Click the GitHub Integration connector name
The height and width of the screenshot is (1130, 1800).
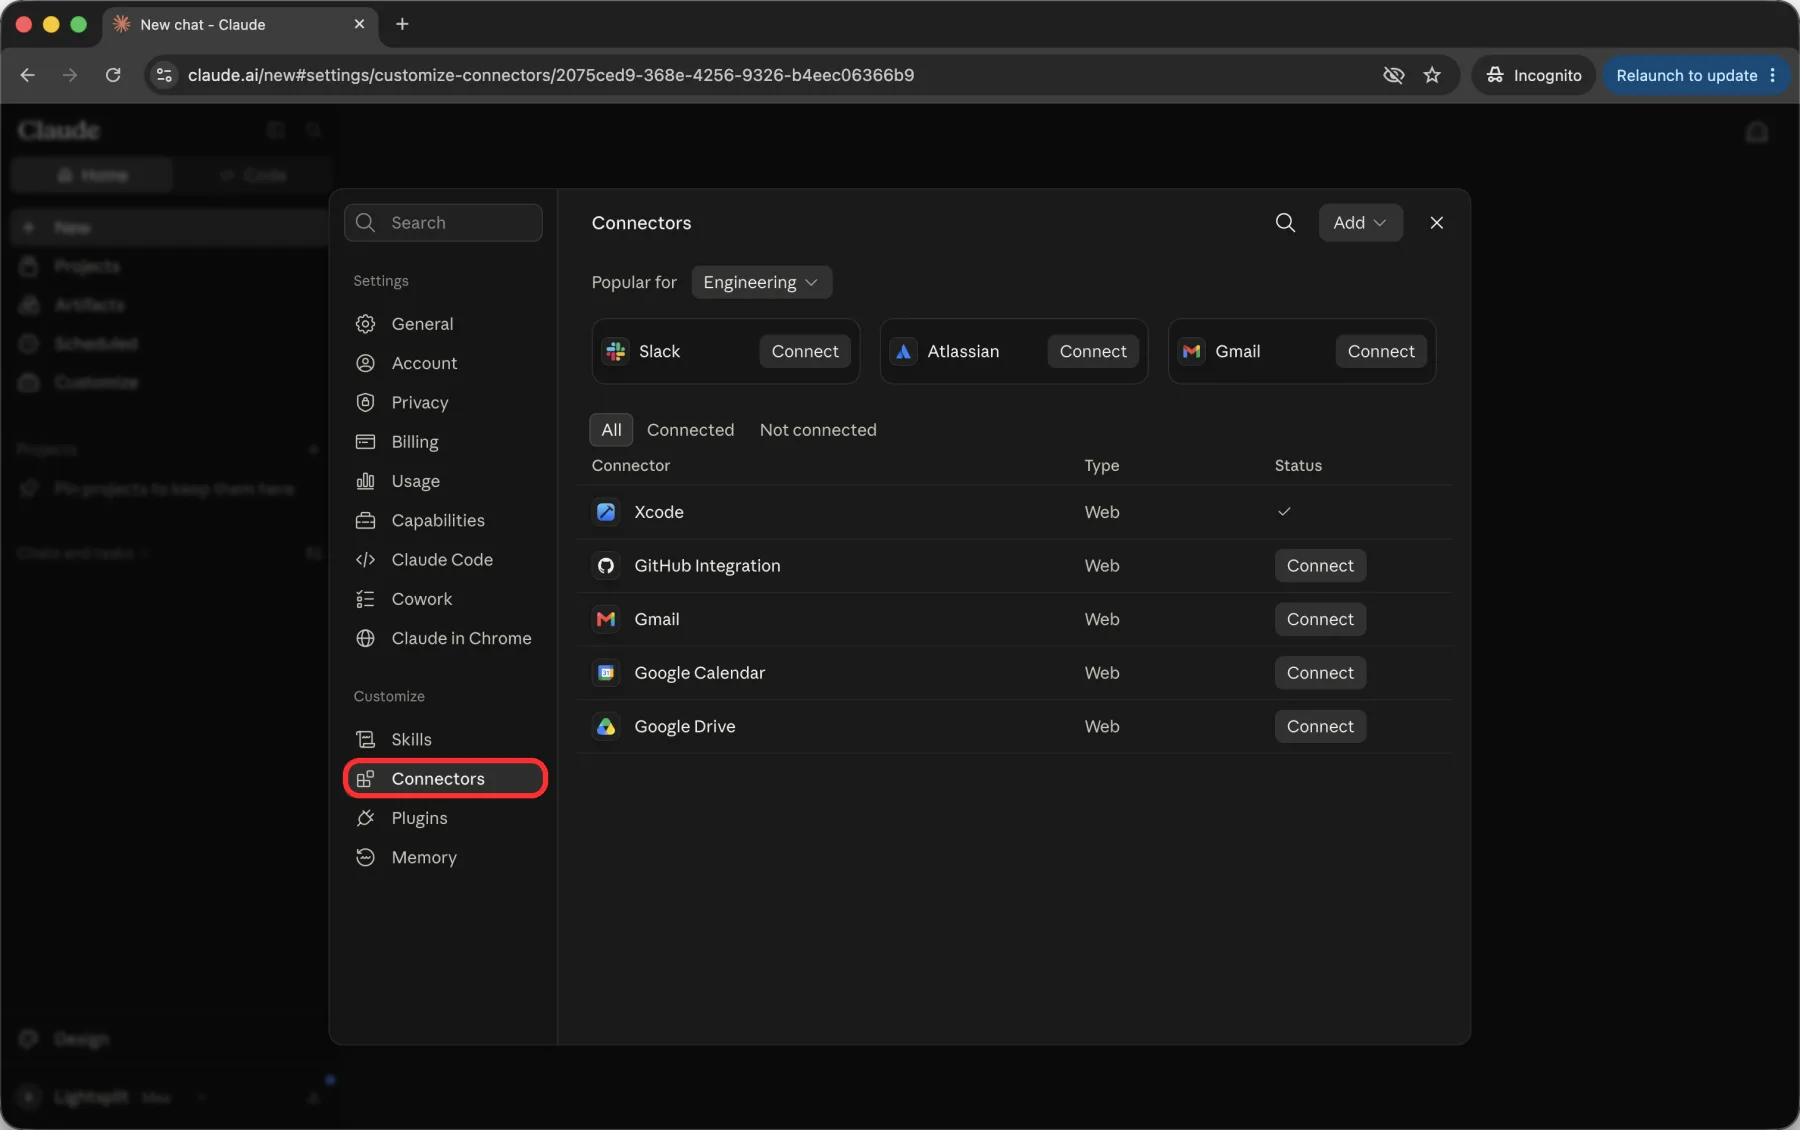[x=707, y=566]
